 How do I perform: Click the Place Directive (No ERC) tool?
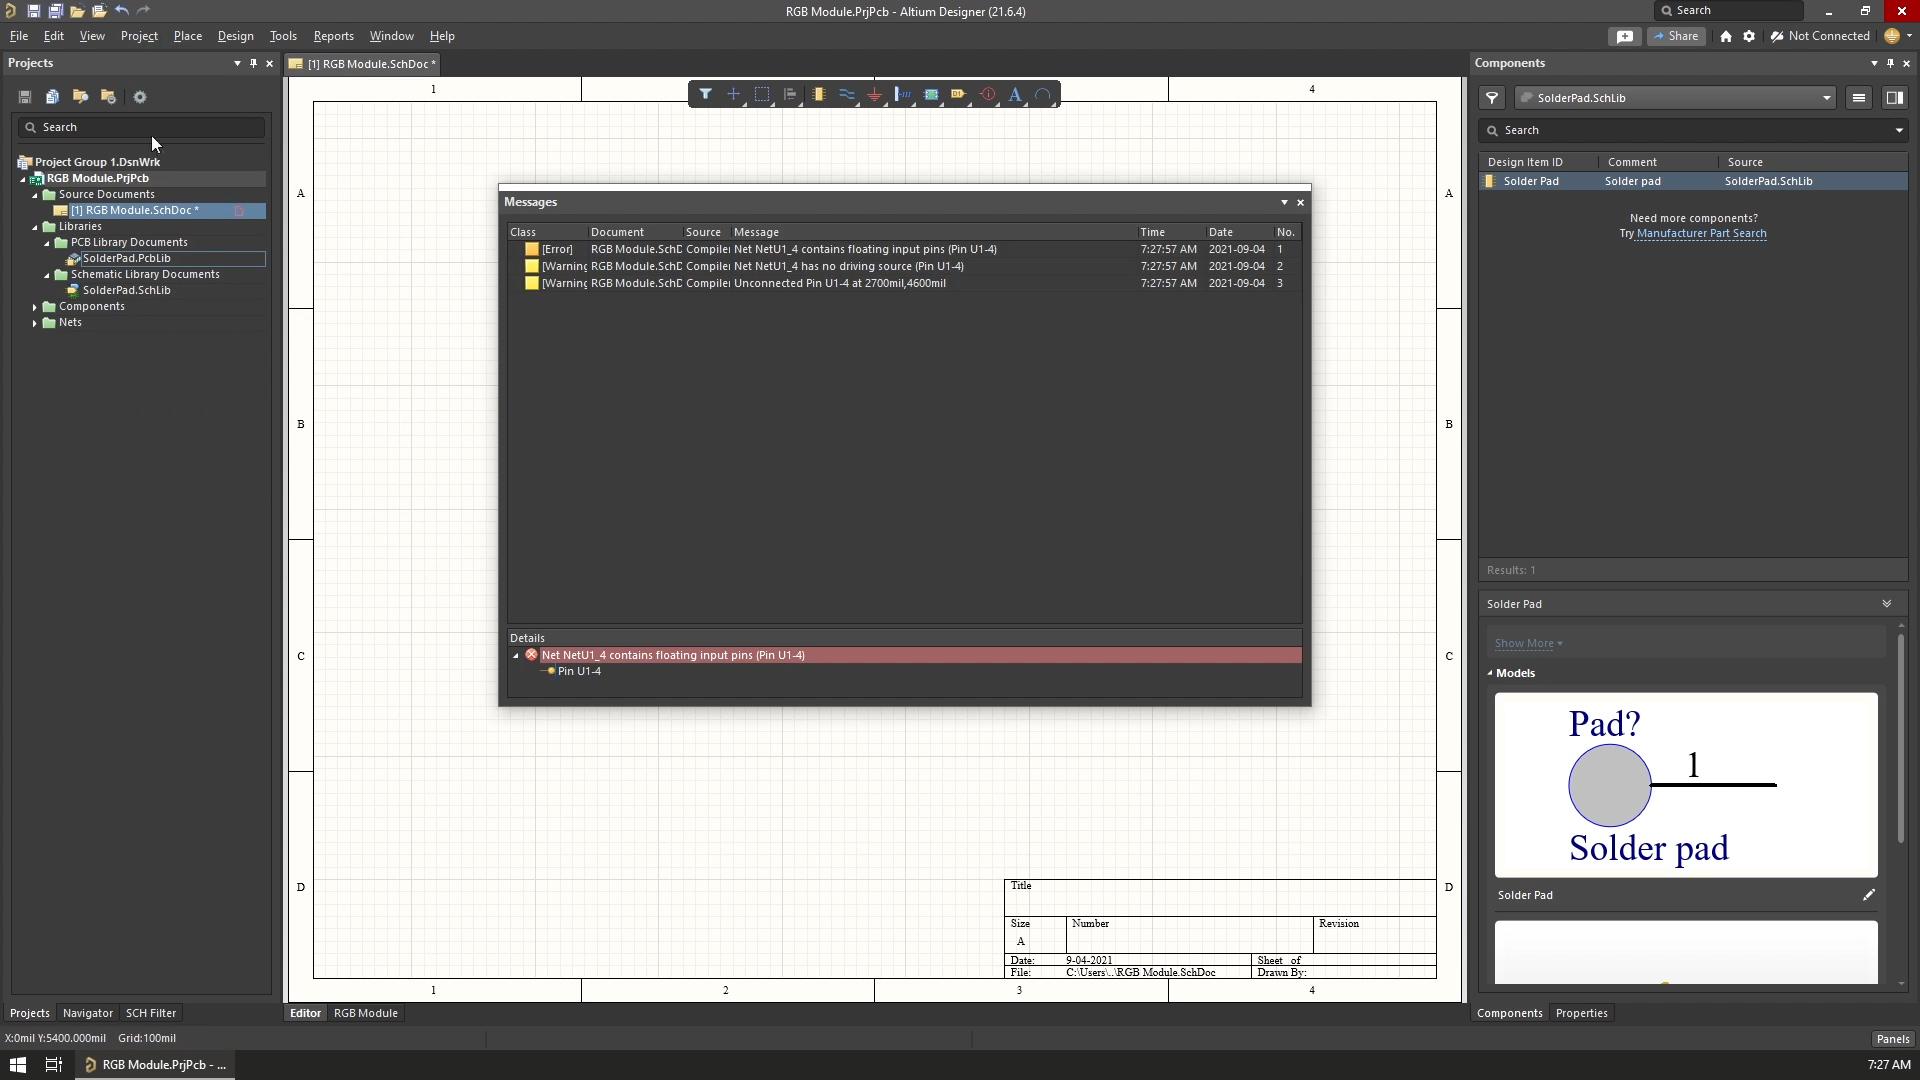pos(987,94)
